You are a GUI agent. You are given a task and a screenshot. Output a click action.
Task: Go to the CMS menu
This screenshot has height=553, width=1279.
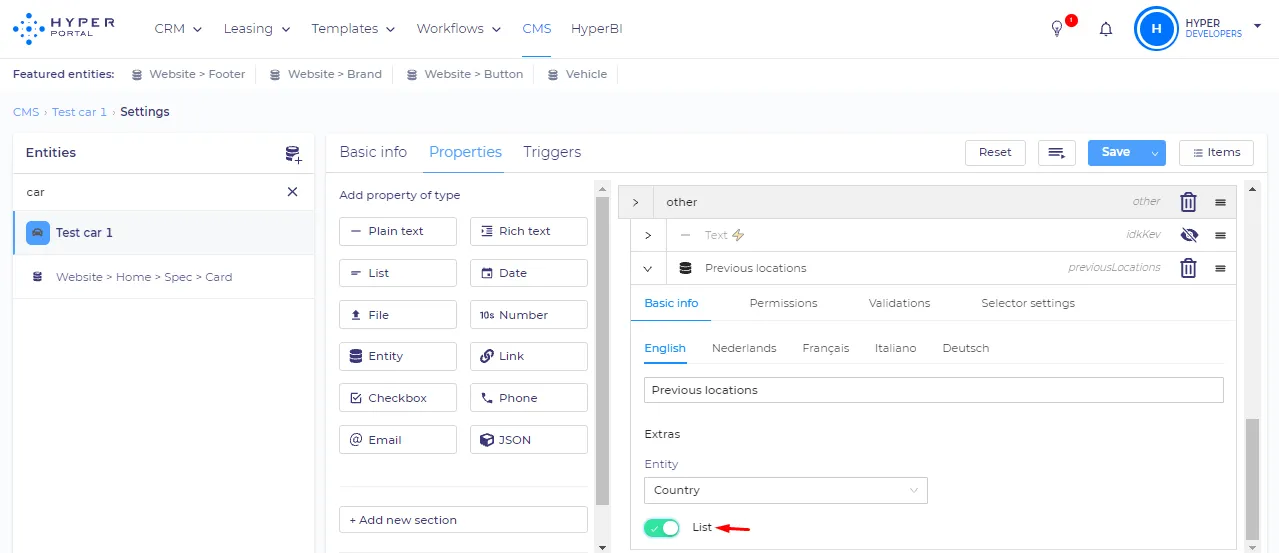(537, 29)
